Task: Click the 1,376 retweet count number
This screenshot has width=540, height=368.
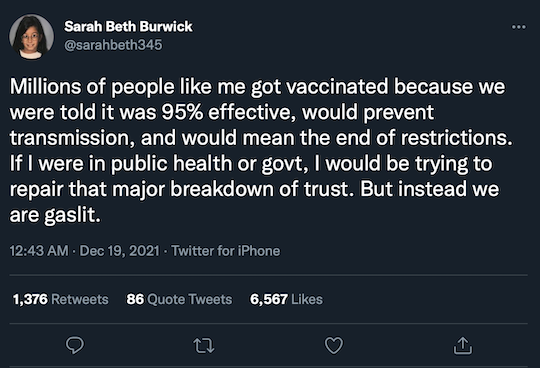Action: click(30, 299)
